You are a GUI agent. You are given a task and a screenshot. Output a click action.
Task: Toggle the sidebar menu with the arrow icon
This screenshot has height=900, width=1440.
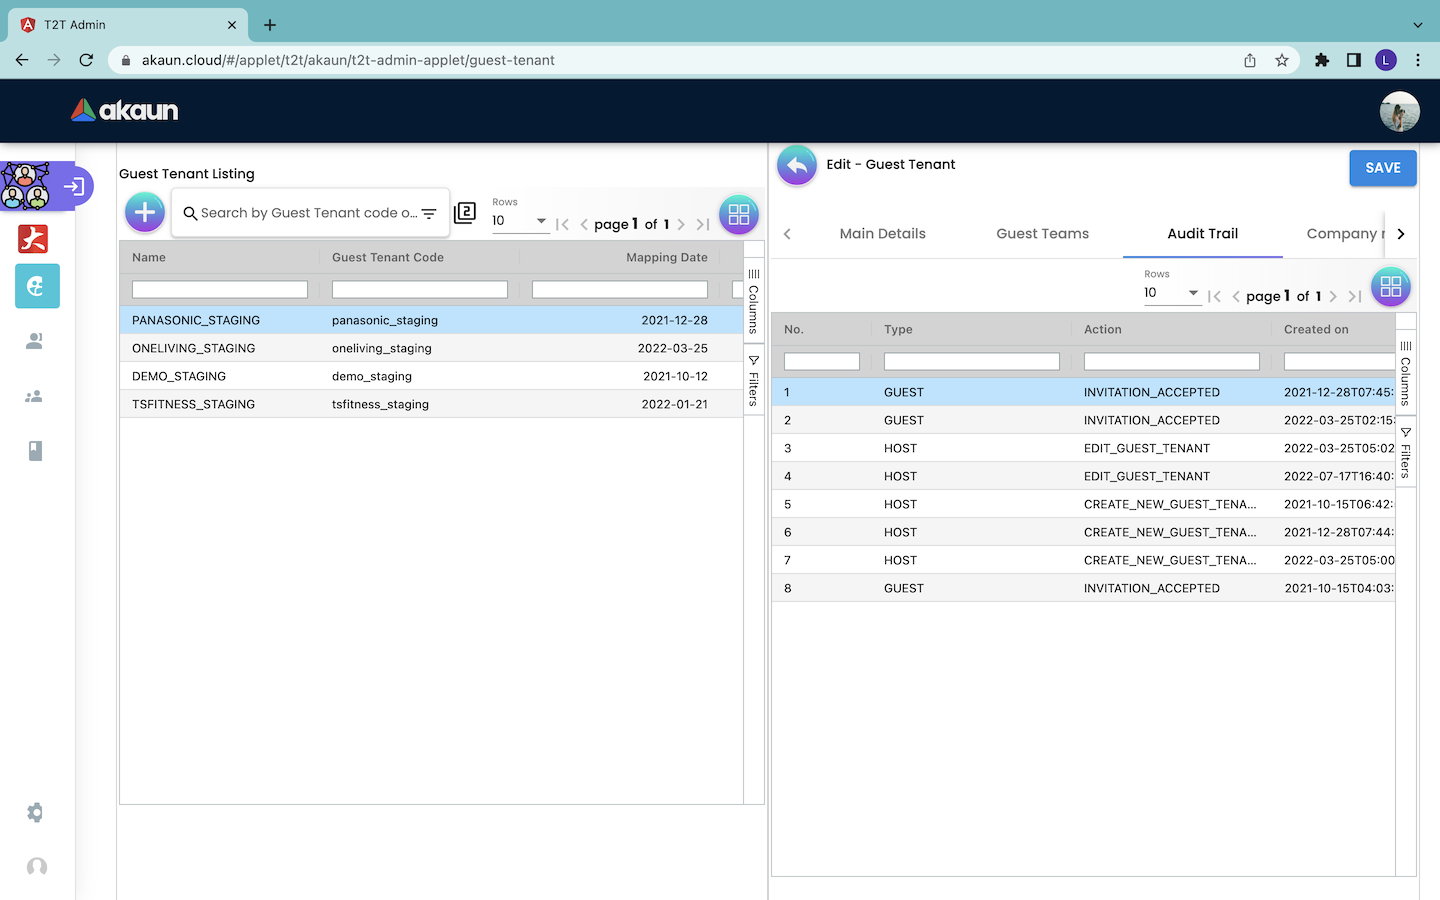point(74,186)
